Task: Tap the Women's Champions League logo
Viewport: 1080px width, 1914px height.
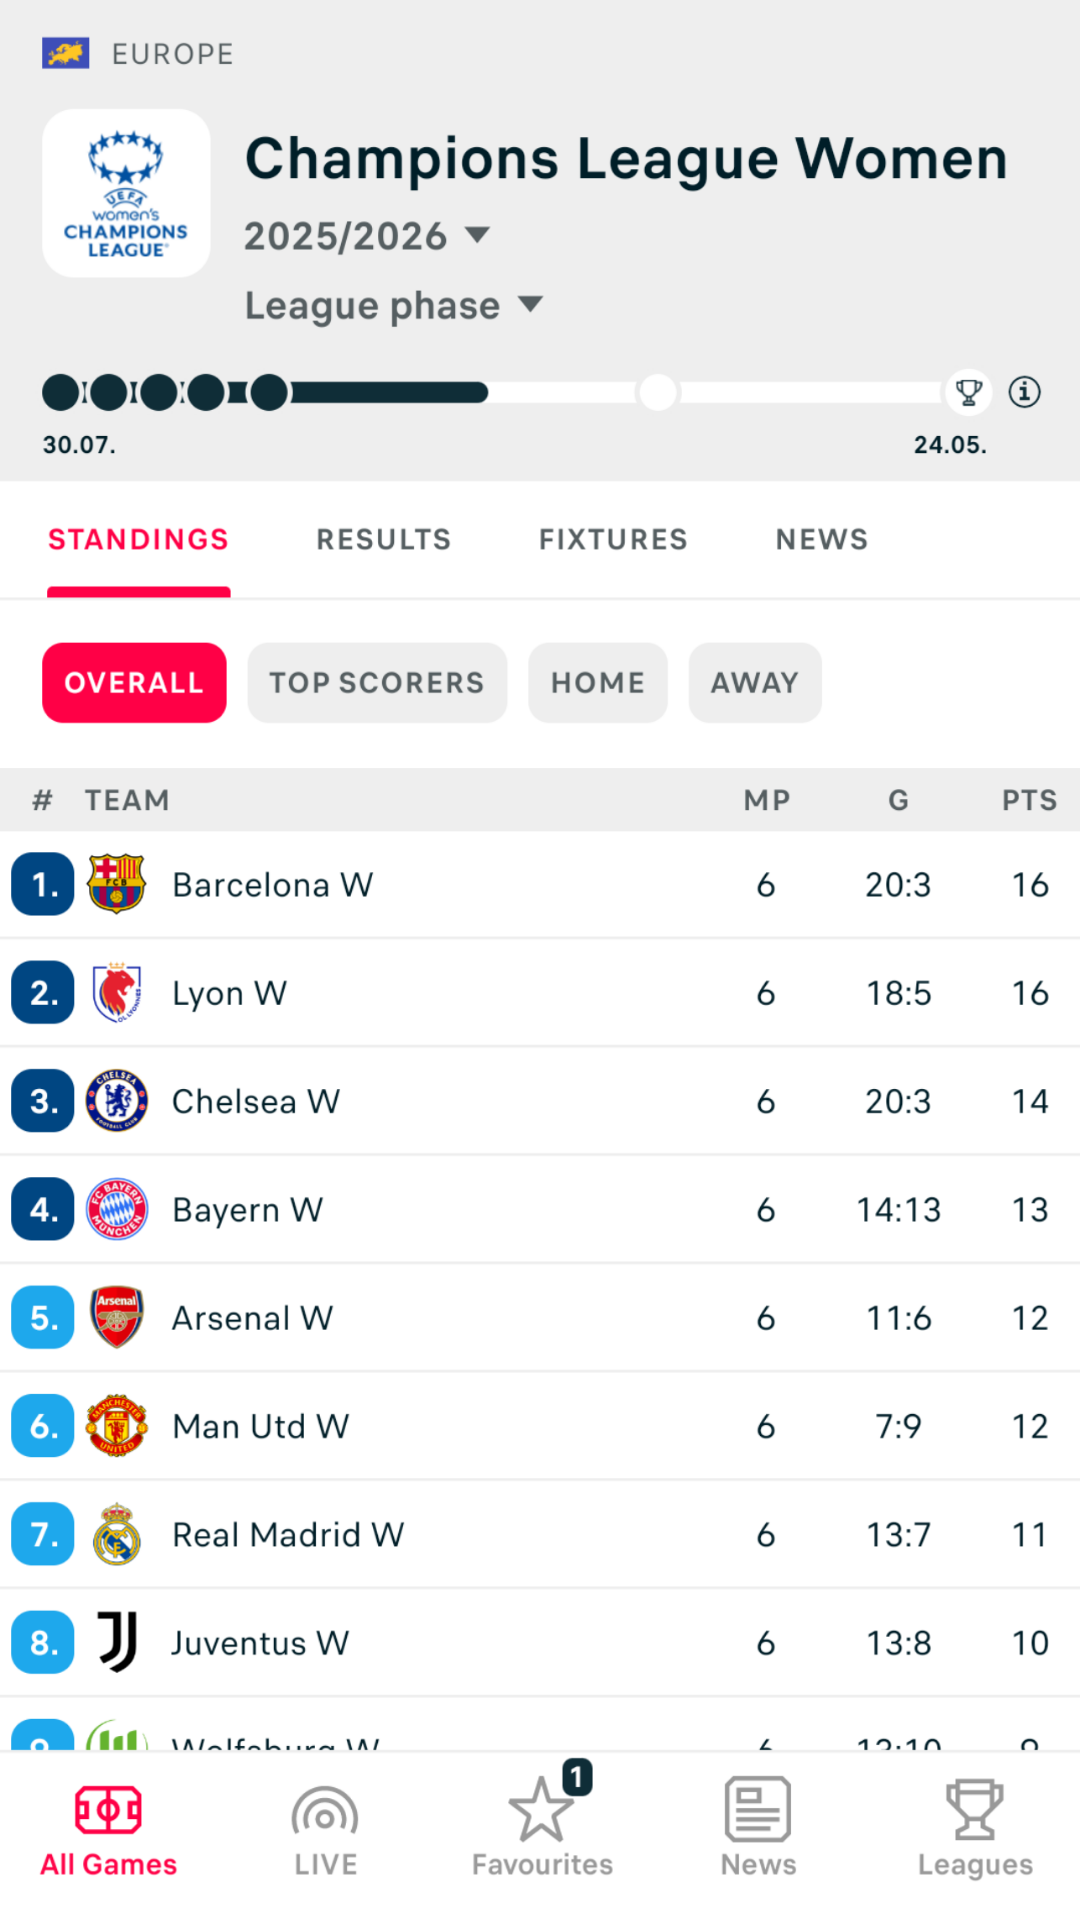Action: coord(126,193)
